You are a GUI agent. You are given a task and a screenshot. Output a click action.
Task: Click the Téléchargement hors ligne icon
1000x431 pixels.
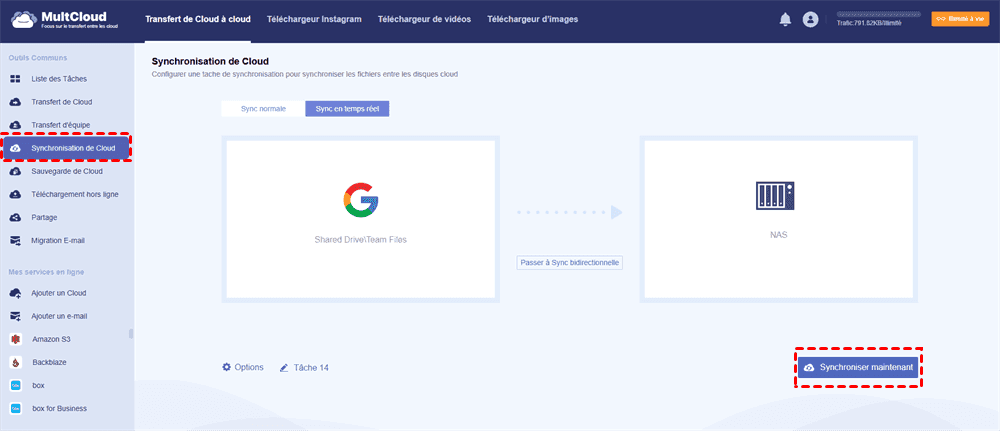coord(15,194)
